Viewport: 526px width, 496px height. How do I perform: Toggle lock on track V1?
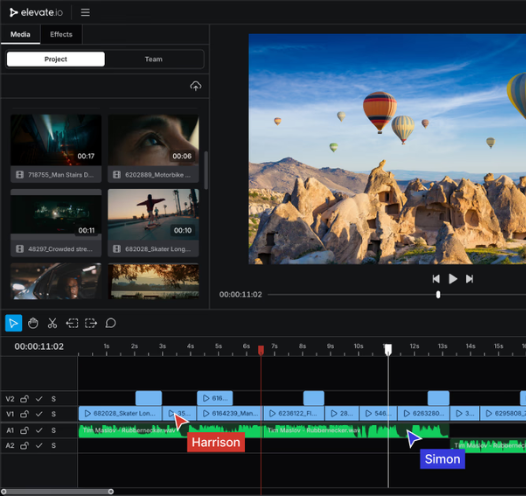[x=24, y=414]
